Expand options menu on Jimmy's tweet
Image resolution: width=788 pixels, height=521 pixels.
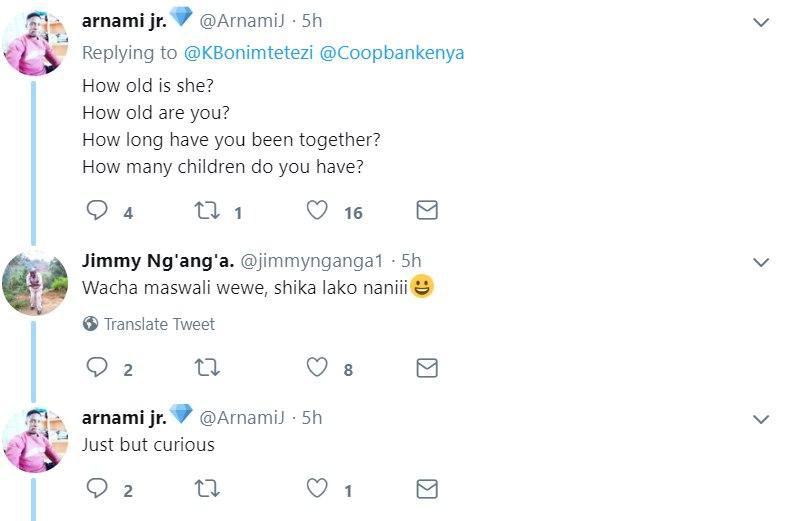761,263
